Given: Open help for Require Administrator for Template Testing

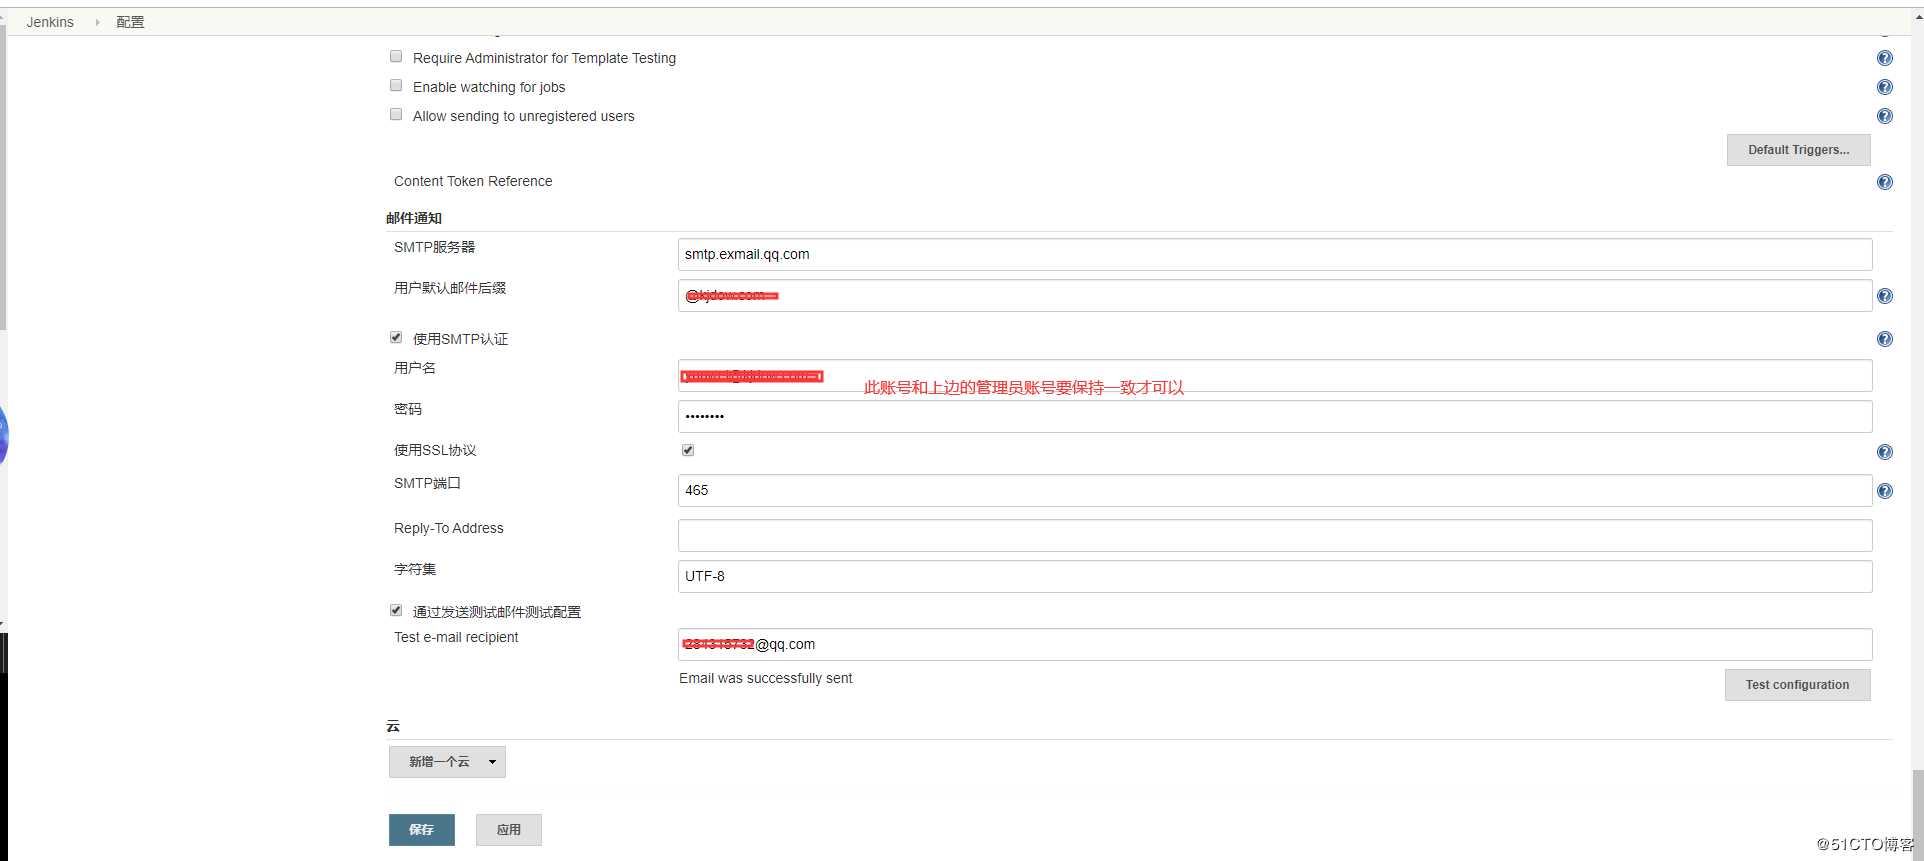Looking at the screenshot, I should click(1885, 58).
